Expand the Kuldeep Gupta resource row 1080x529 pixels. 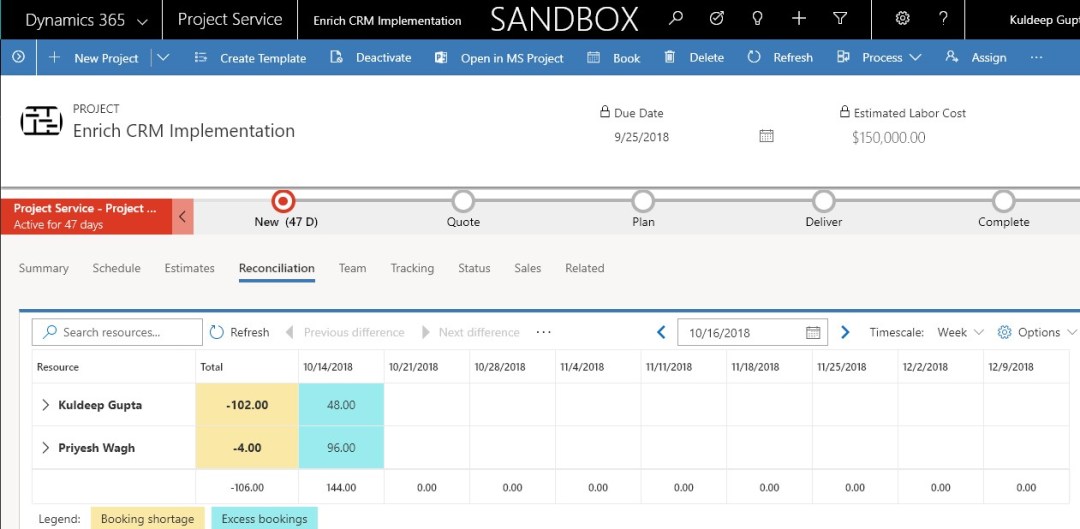45,405
